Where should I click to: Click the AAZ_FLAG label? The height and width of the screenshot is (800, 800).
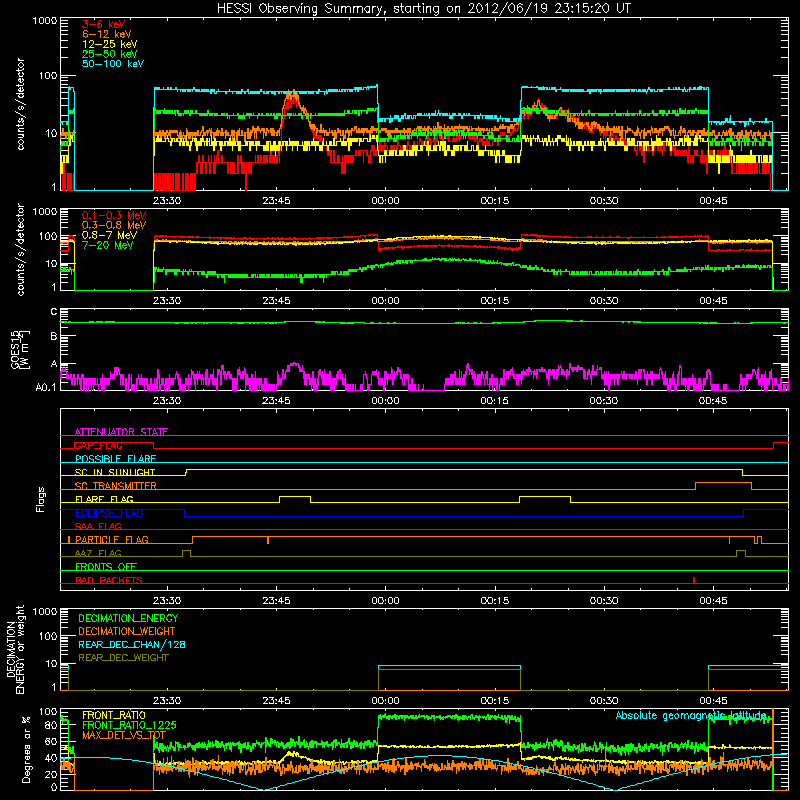(98, 553)
